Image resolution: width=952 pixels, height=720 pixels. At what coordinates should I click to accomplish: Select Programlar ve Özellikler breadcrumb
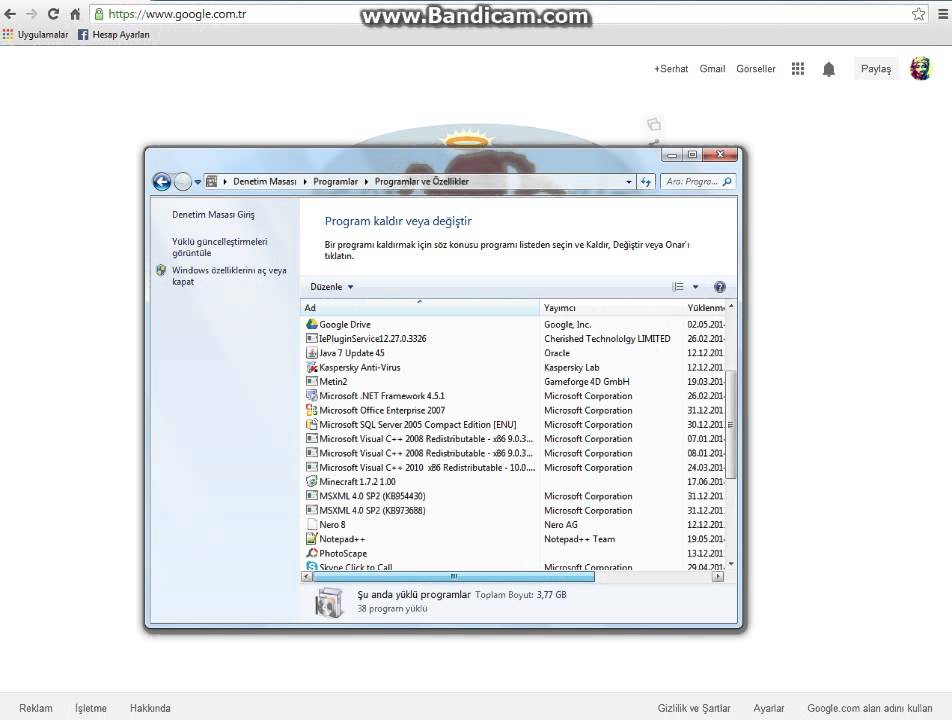[421, 182]
